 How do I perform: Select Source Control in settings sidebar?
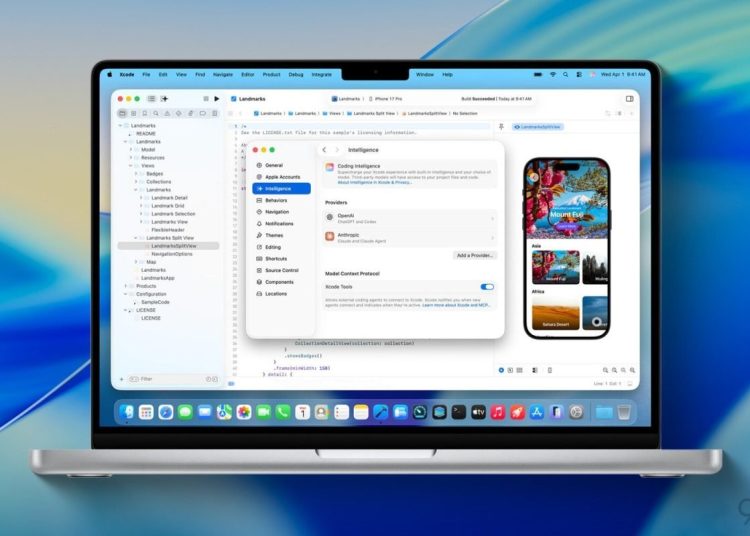281,270
